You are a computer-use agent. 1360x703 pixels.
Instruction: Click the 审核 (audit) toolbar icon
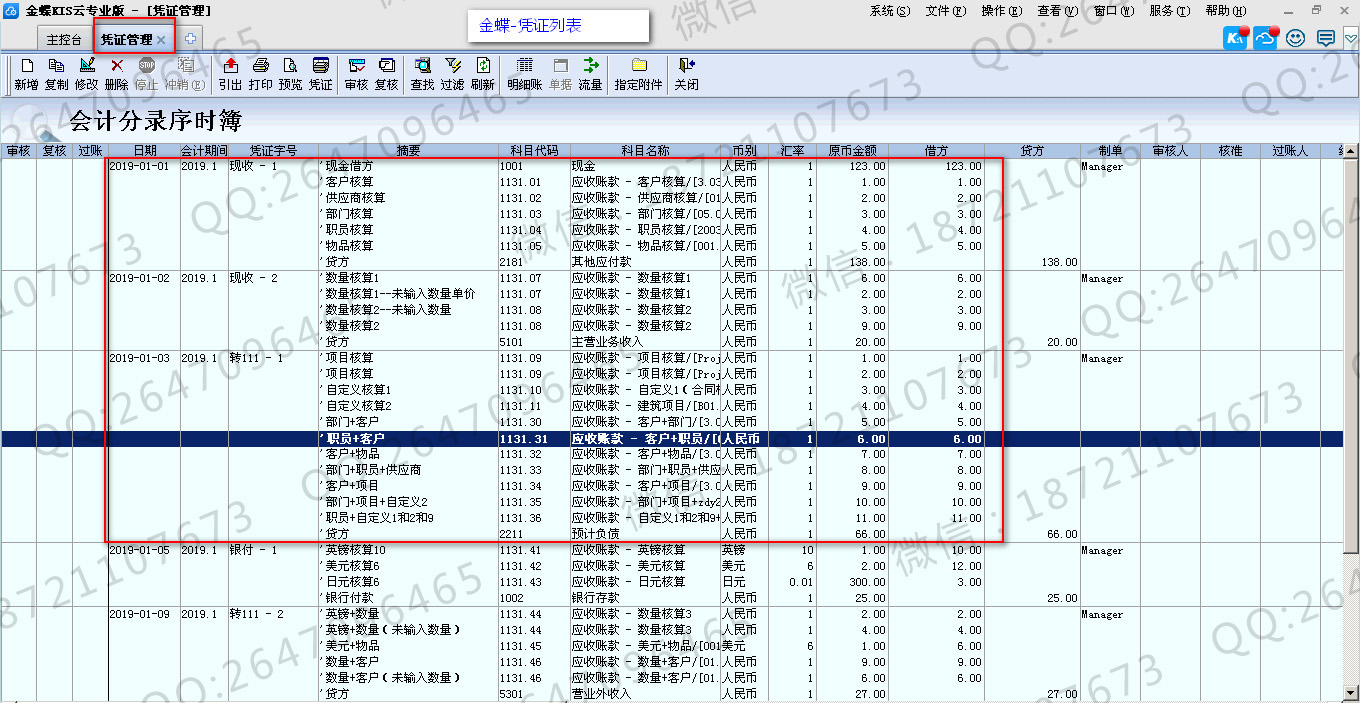tap(356, 66)
